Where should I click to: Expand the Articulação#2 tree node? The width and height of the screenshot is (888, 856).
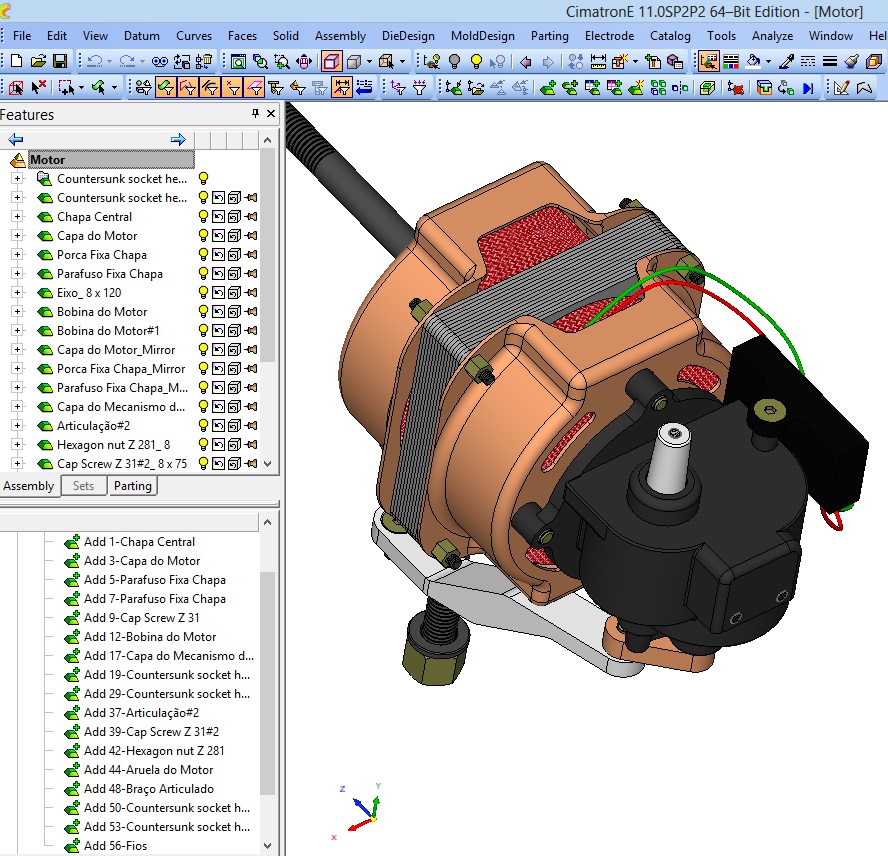[x=18, y=425]
